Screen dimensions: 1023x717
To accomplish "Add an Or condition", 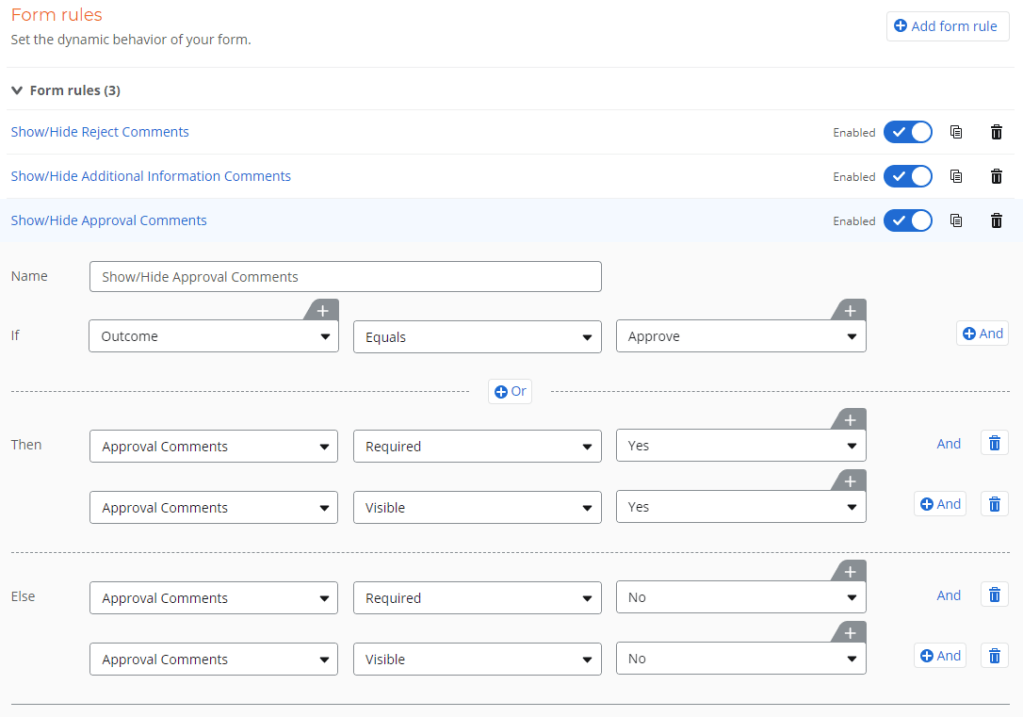I will coord(510,392).
